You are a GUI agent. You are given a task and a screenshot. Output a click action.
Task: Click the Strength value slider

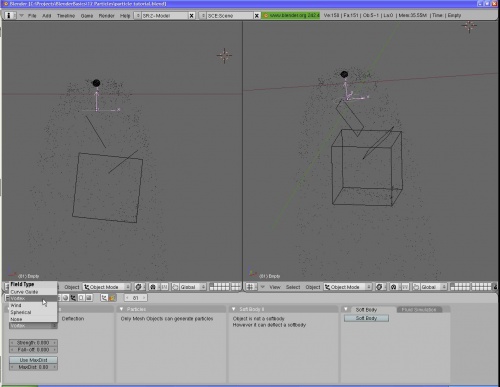pyautogui.click(x=33, y=343)
